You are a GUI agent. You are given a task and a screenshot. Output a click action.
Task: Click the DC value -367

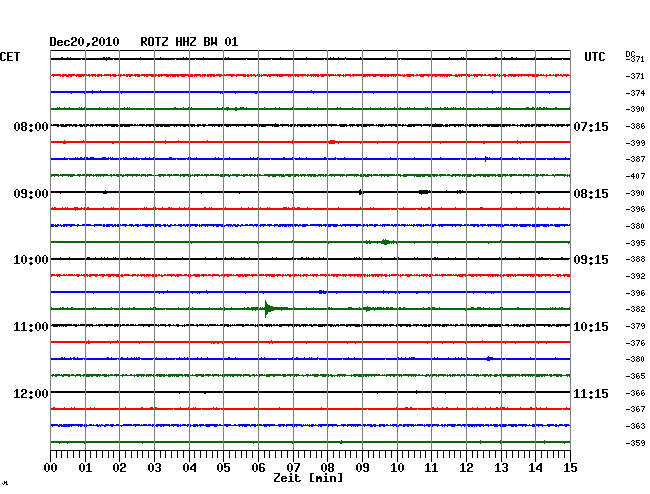pyautogui.click(x=635, y=409)
